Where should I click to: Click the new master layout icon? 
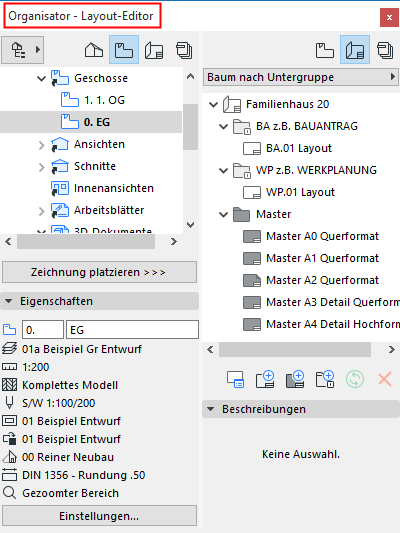tap(295, 379)
